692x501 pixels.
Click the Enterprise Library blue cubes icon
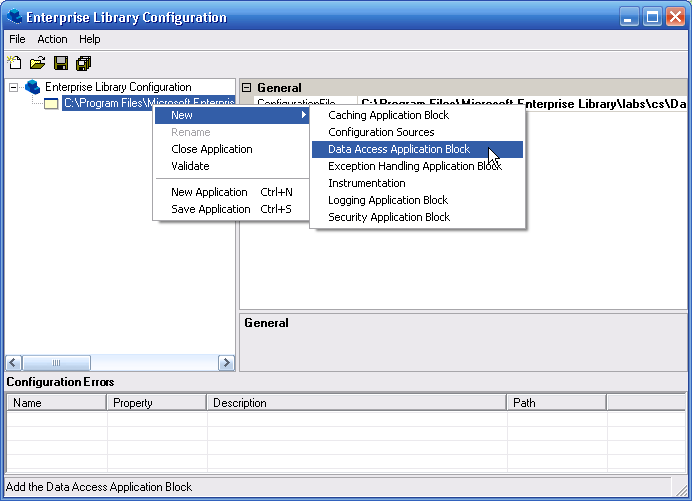pos(33,87)
